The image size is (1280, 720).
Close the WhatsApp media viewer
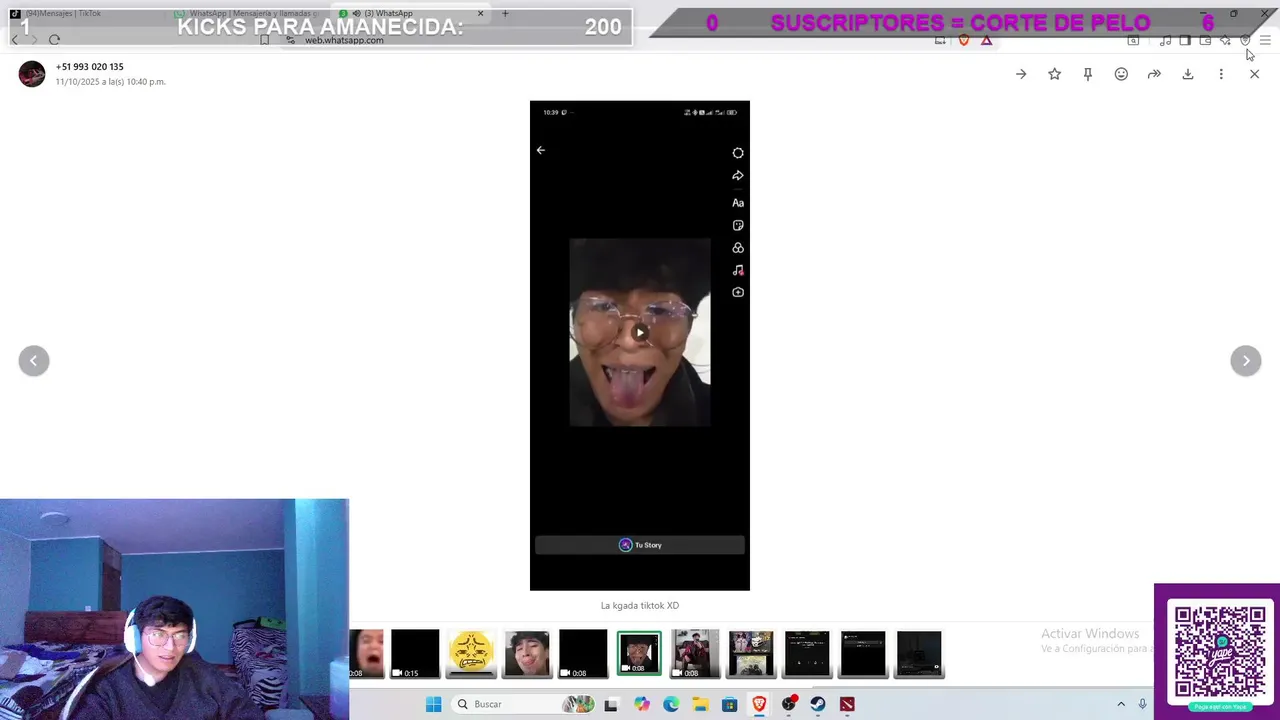1254,74
